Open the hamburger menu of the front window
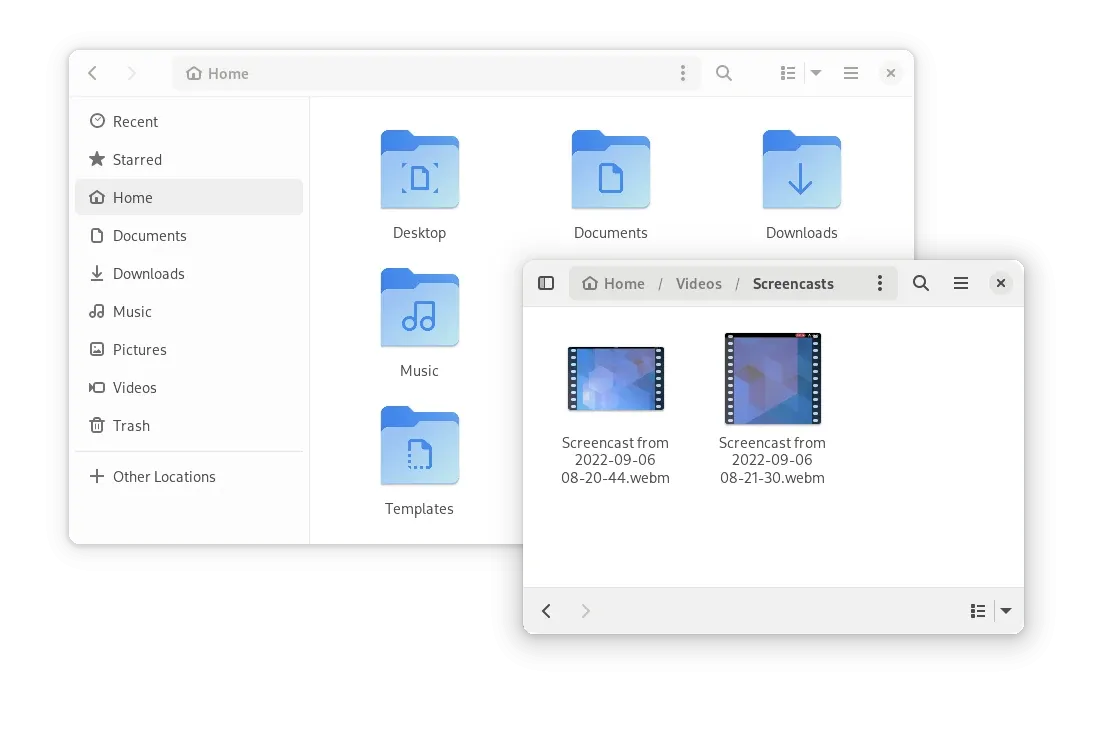 pos(960,283)
